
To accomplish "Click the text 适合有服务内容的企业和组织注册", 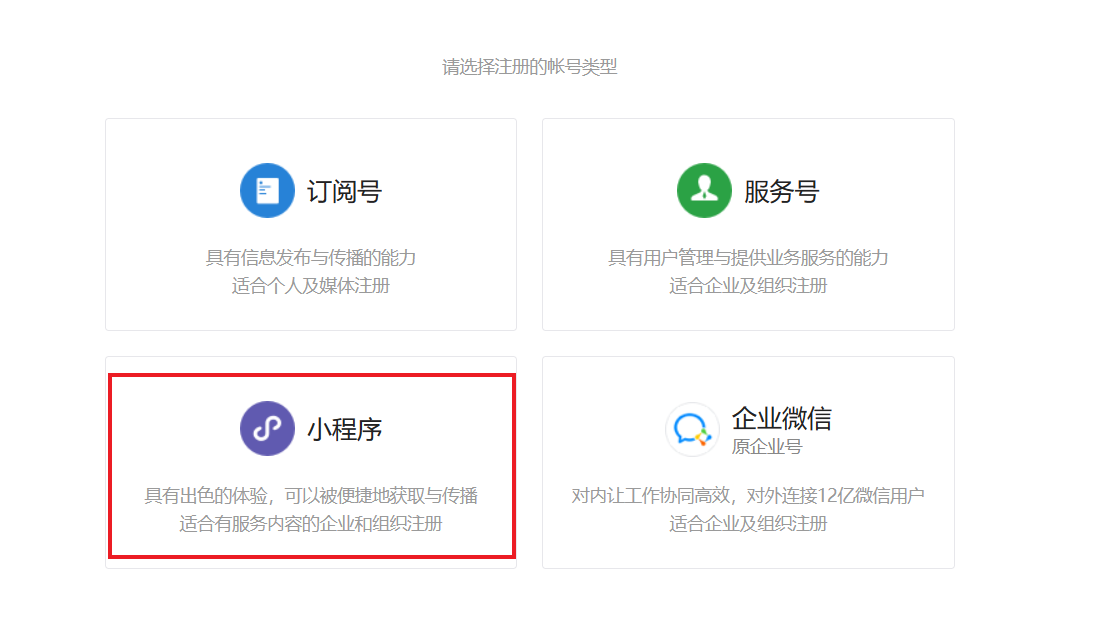I will [311, 524].
